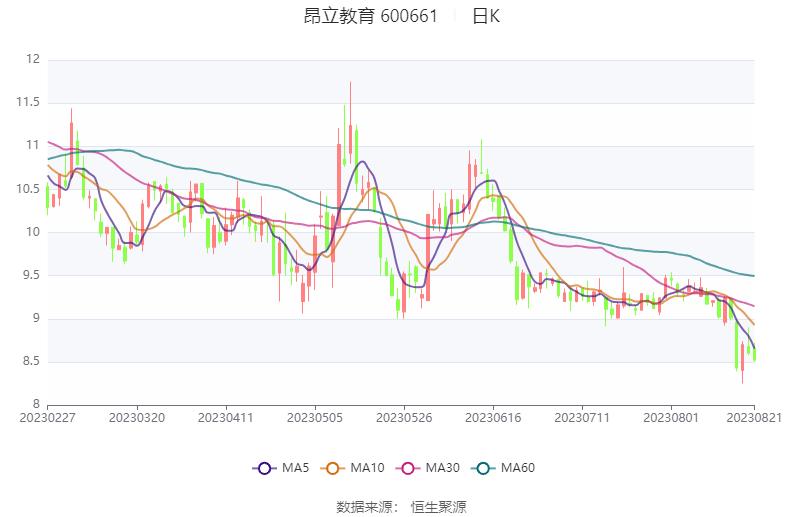Click the 20230616 x-axis date label
The height and width of the screenshot is (517, 803).
493,416
